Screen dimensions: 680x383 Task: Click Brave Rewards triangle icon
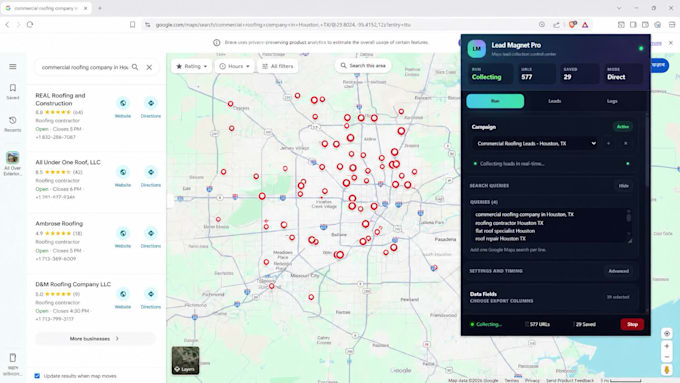(585, 25)
